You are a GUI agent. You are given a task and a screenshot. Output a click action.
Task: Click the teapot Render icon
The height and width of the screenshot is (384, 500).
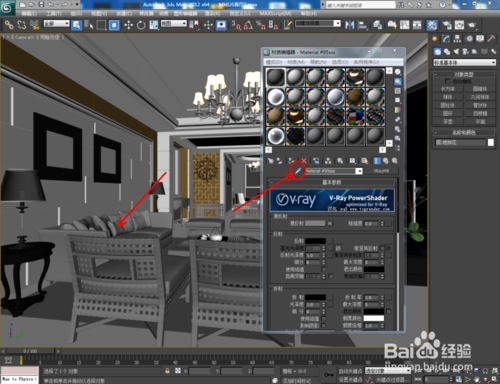(472, 25)
